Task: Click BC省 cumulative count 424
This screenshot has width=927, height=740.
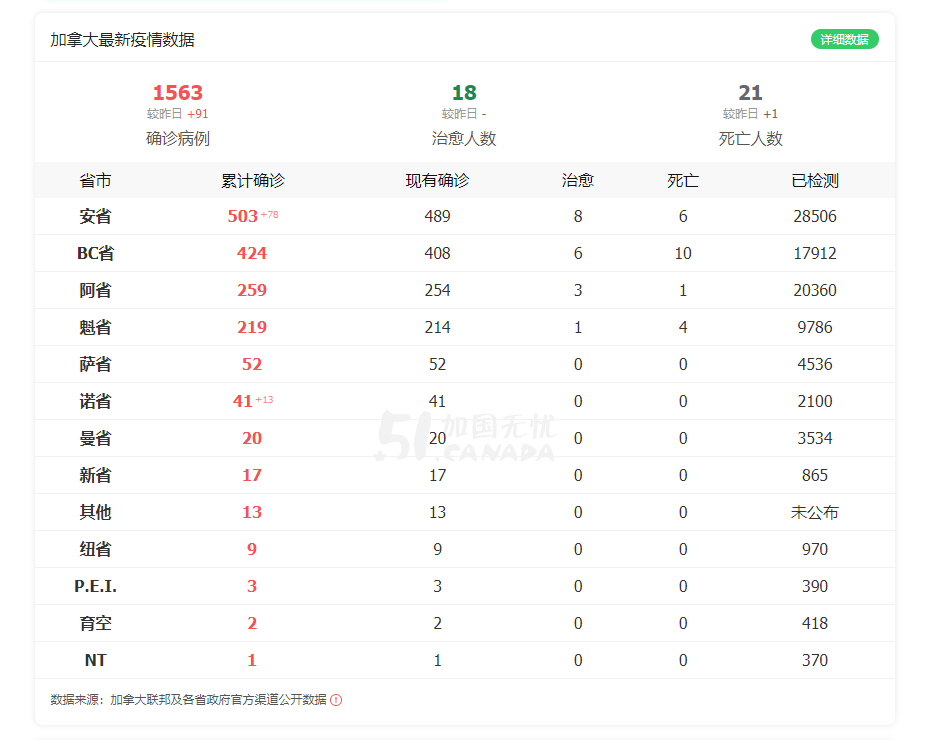Action: (252, 253)
